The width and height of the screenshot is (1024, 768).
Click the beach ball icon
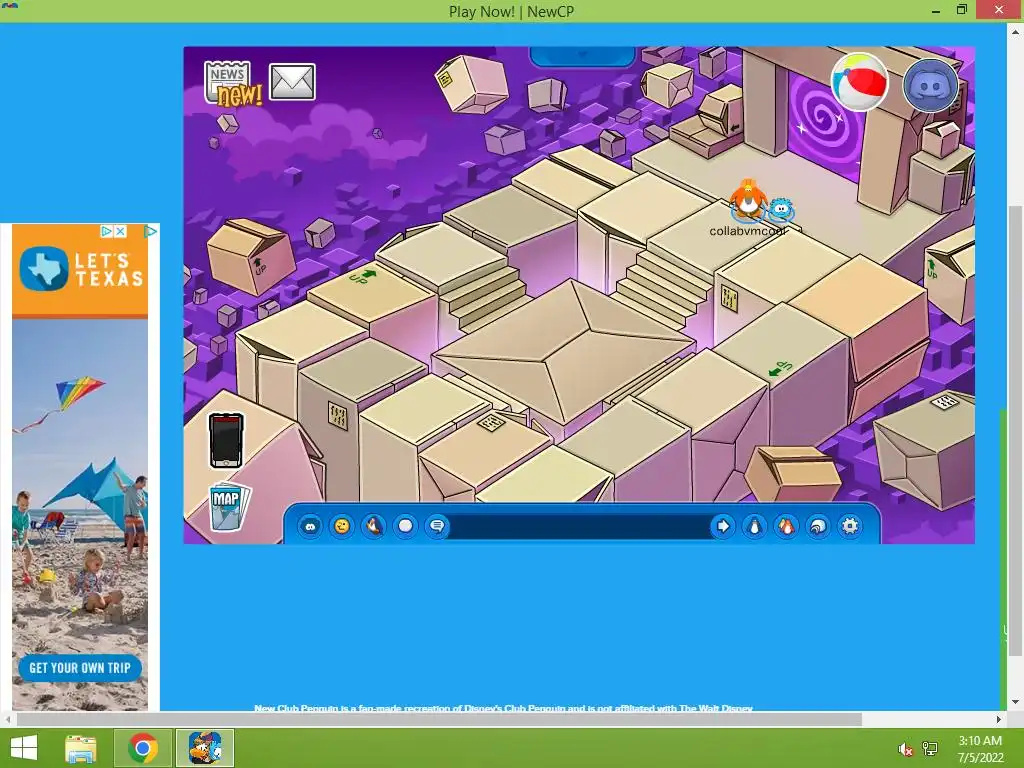859,82
